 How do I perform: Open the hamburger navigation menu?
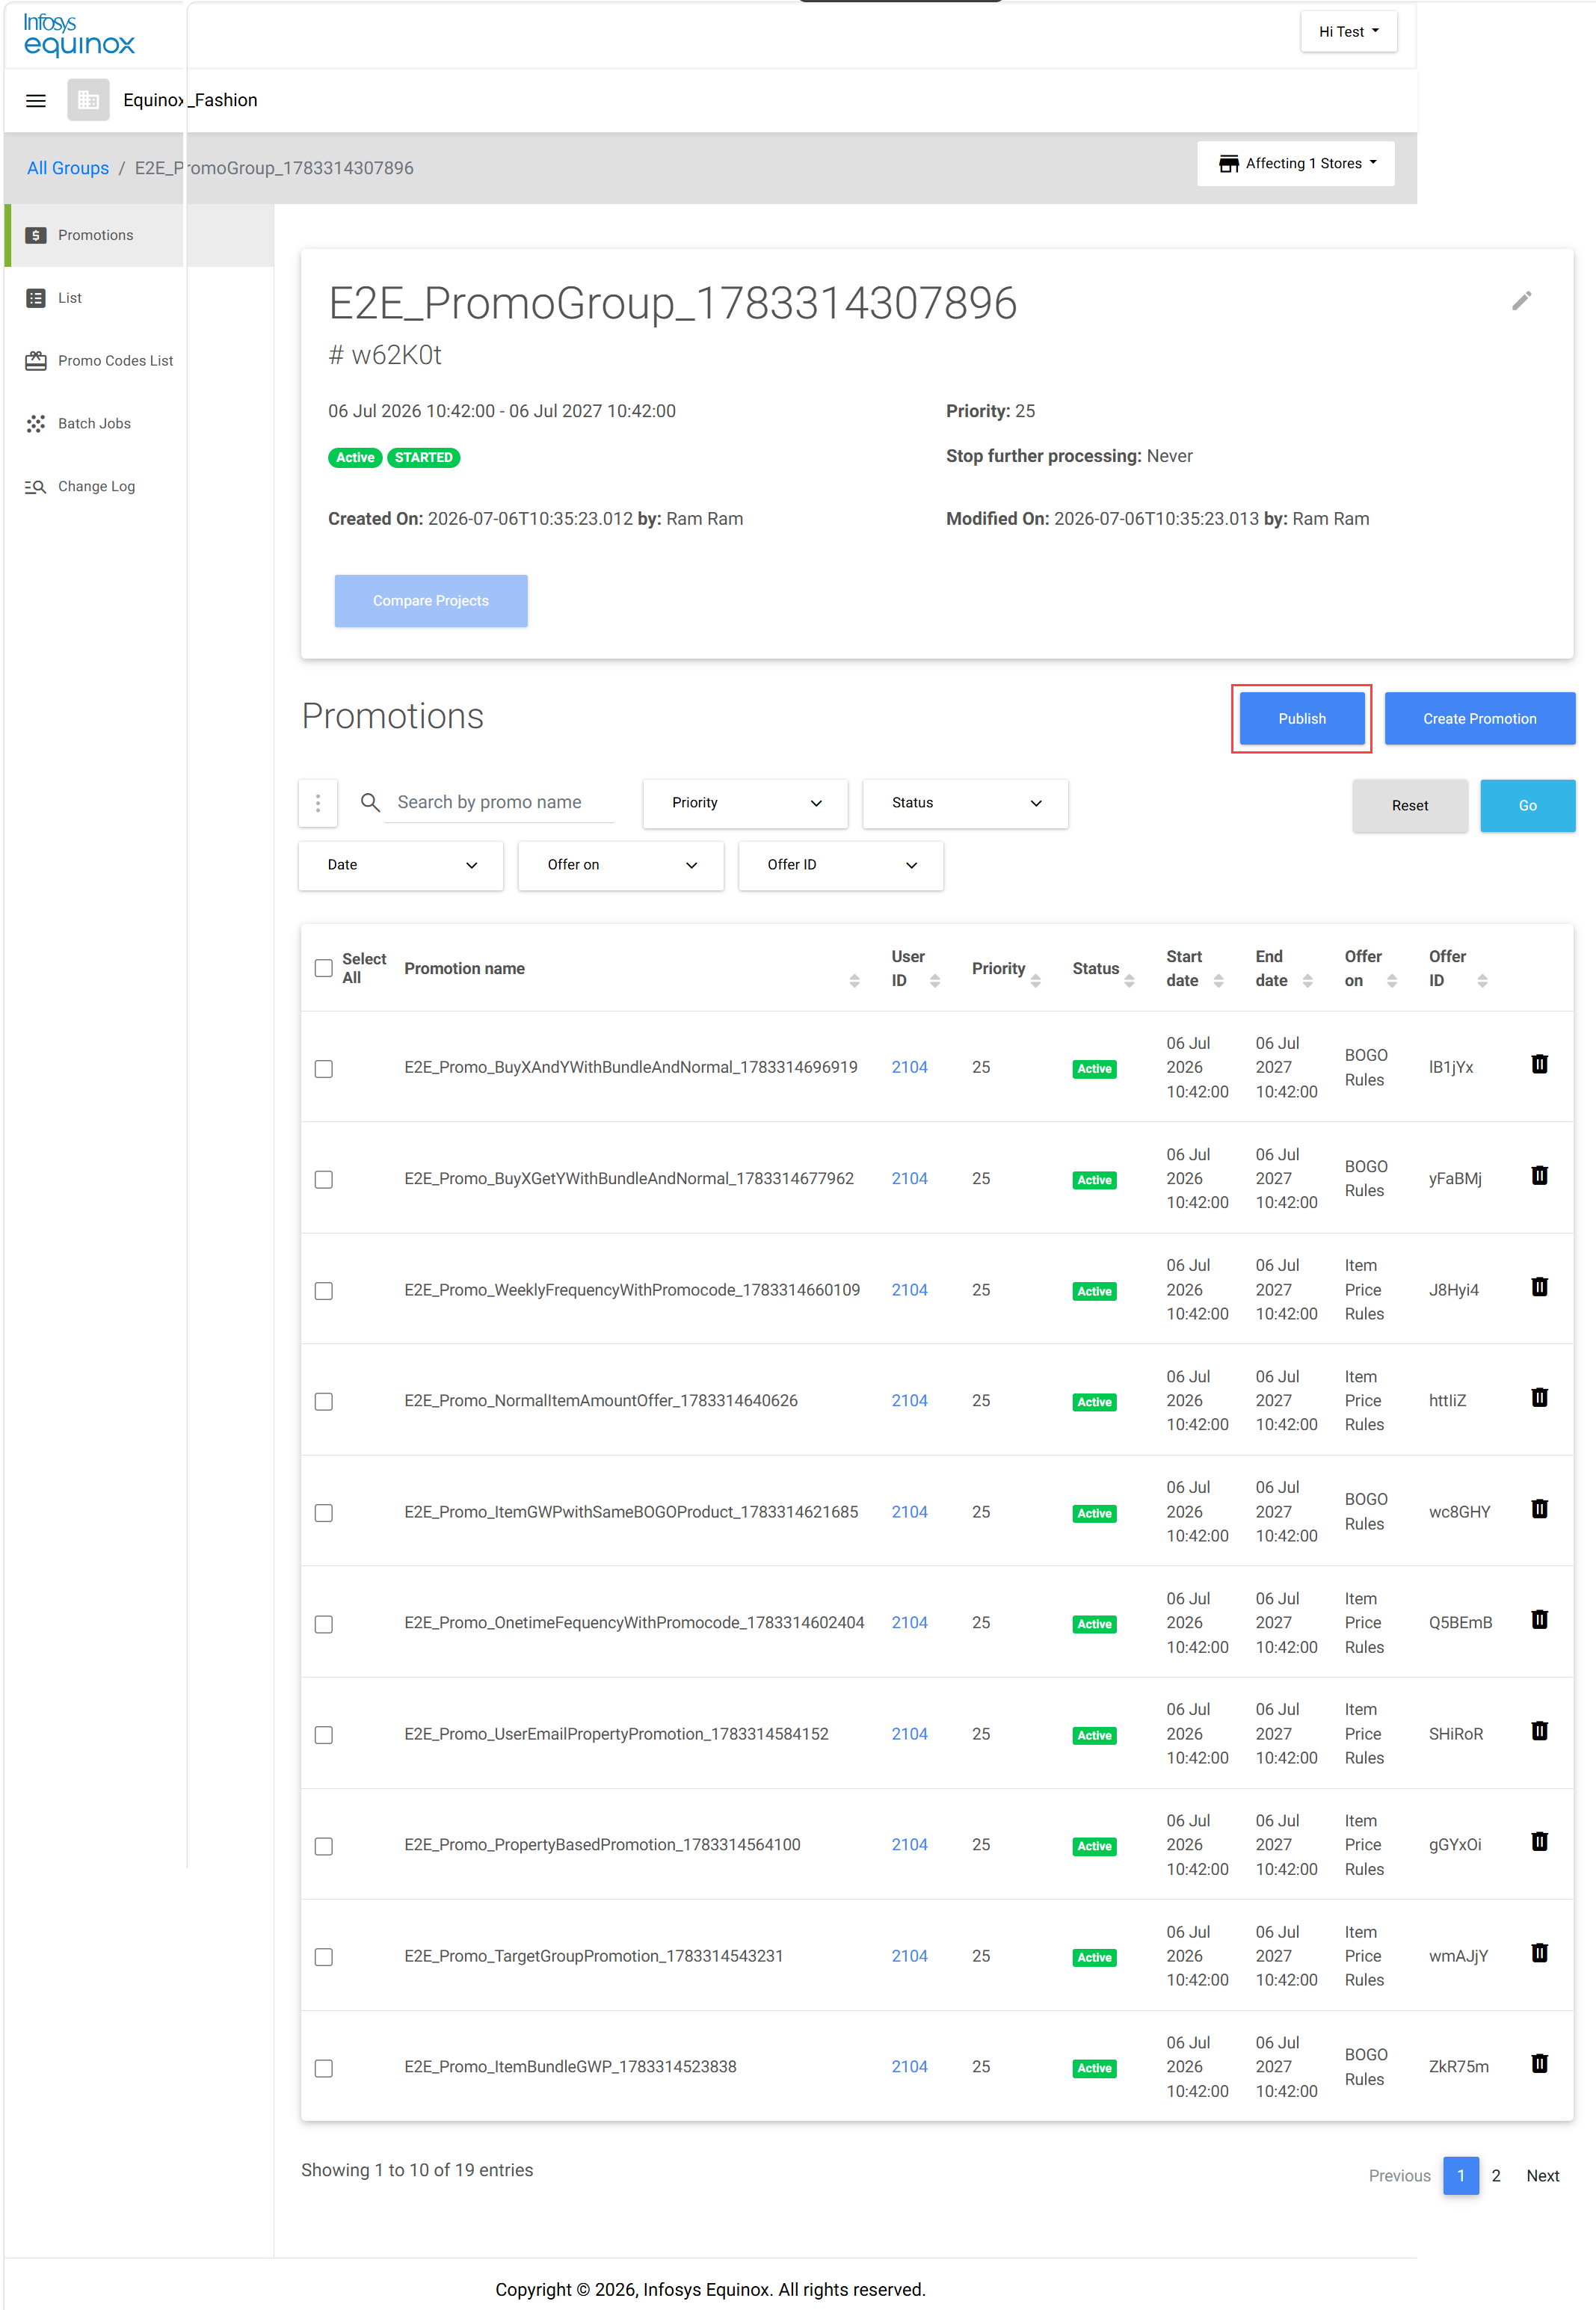[36, 100]
